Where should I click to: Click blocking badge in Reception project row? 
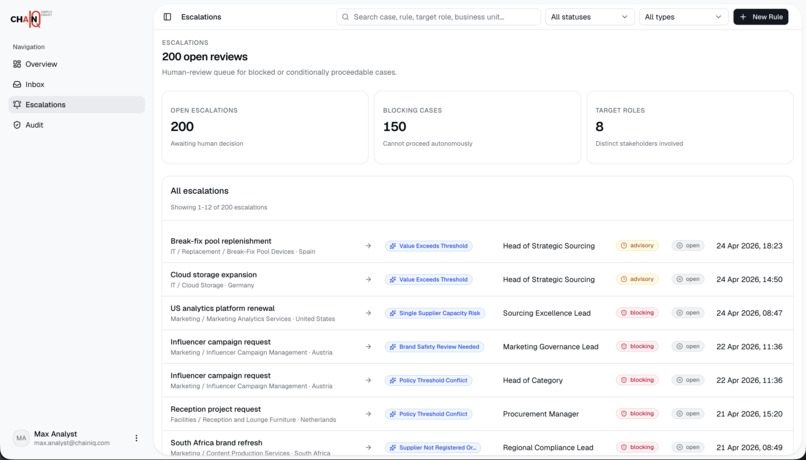(x=637, y=413)
